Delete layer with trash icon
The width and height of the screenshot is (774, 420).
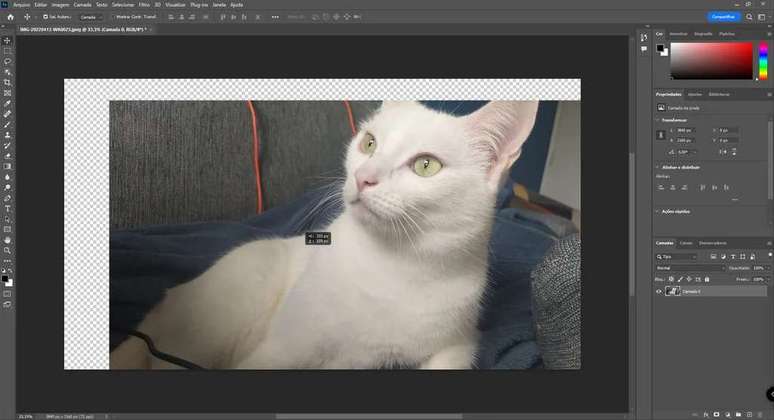click(761, 415)
